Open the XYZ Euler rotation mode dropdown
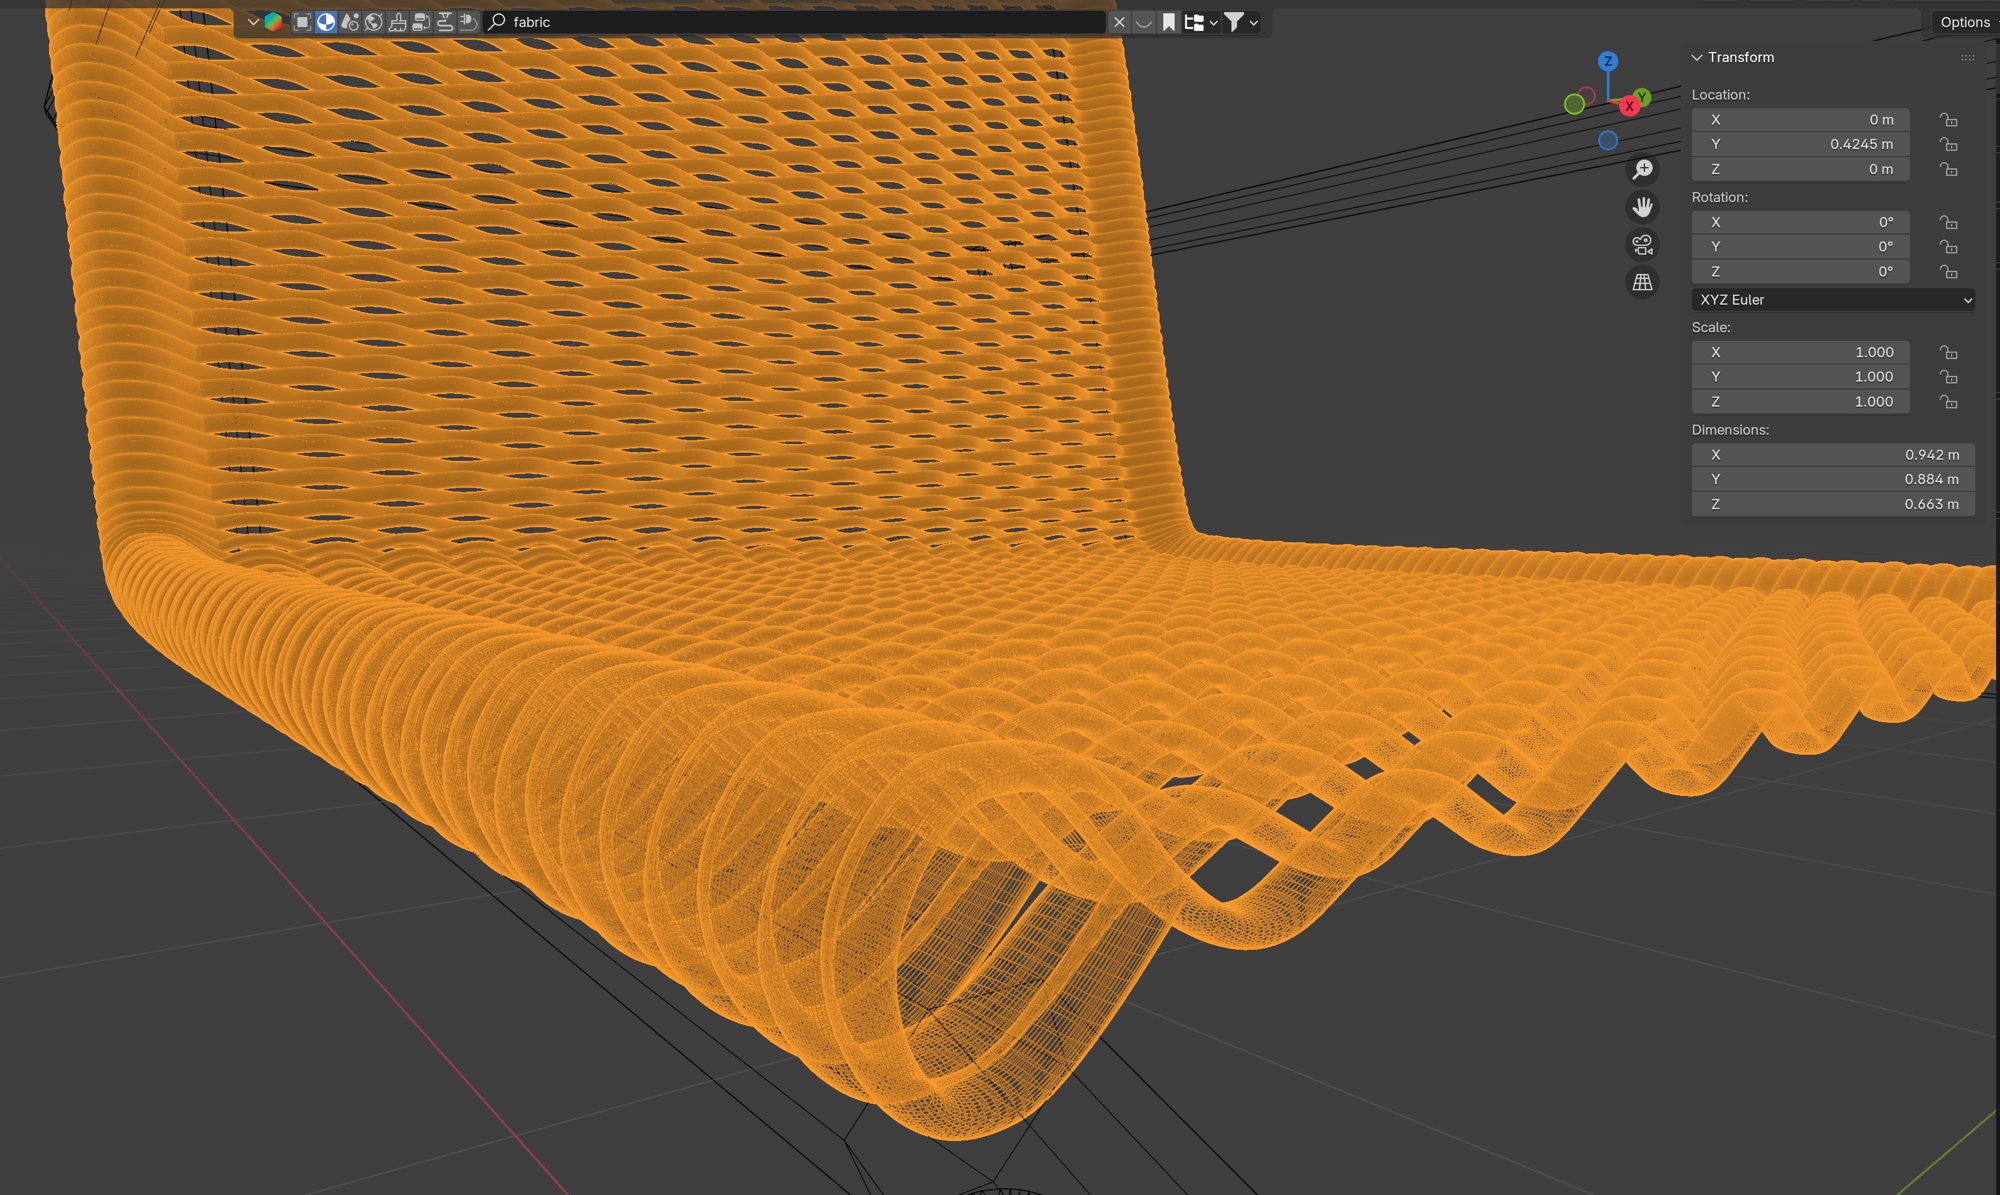This screenshot has width=2000, height=1195. pyautogui.click(x=1832, y=300)
